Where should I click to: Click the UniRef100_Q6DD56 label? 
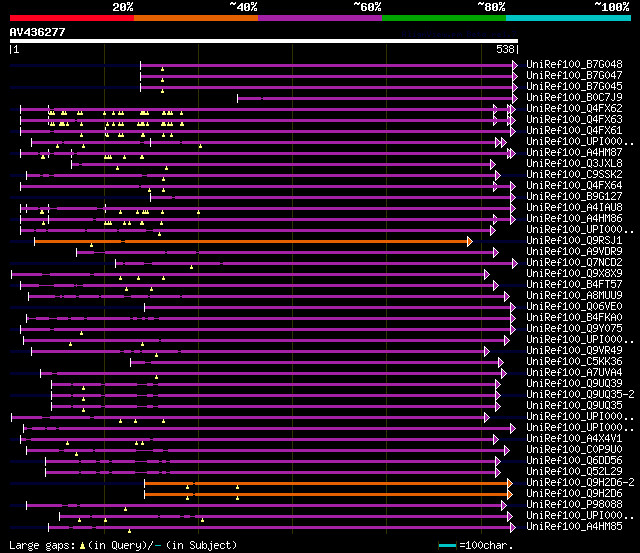pos(574,461)
